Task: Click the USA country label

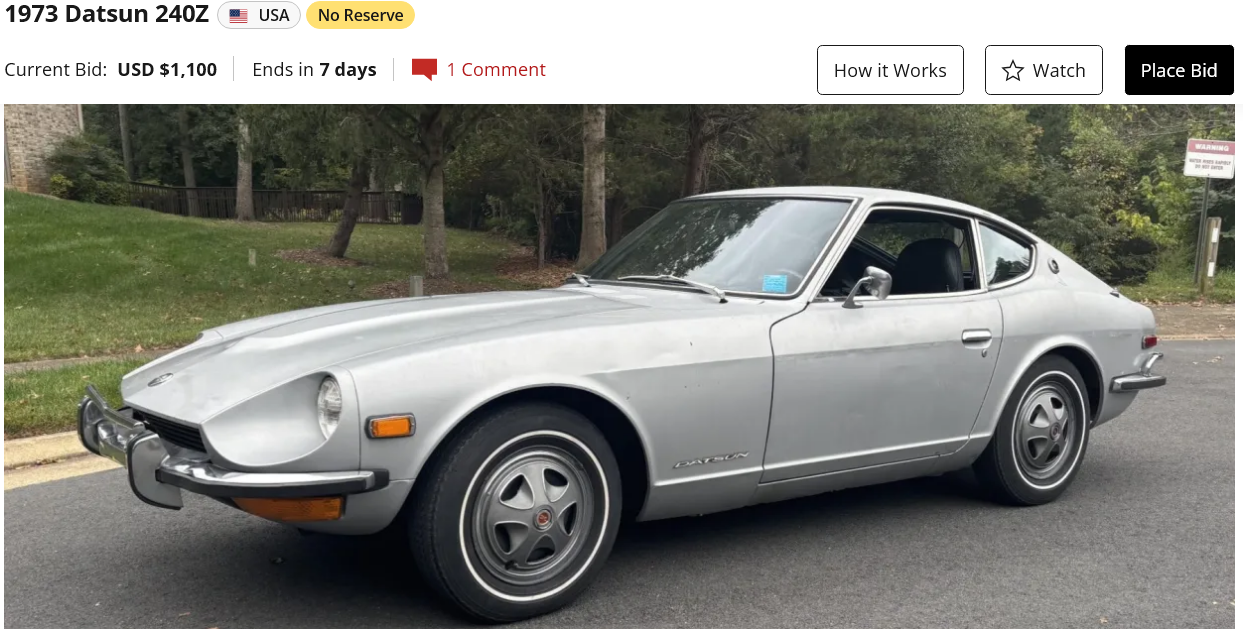Action: pyautogui.click(x=274, y=15)
